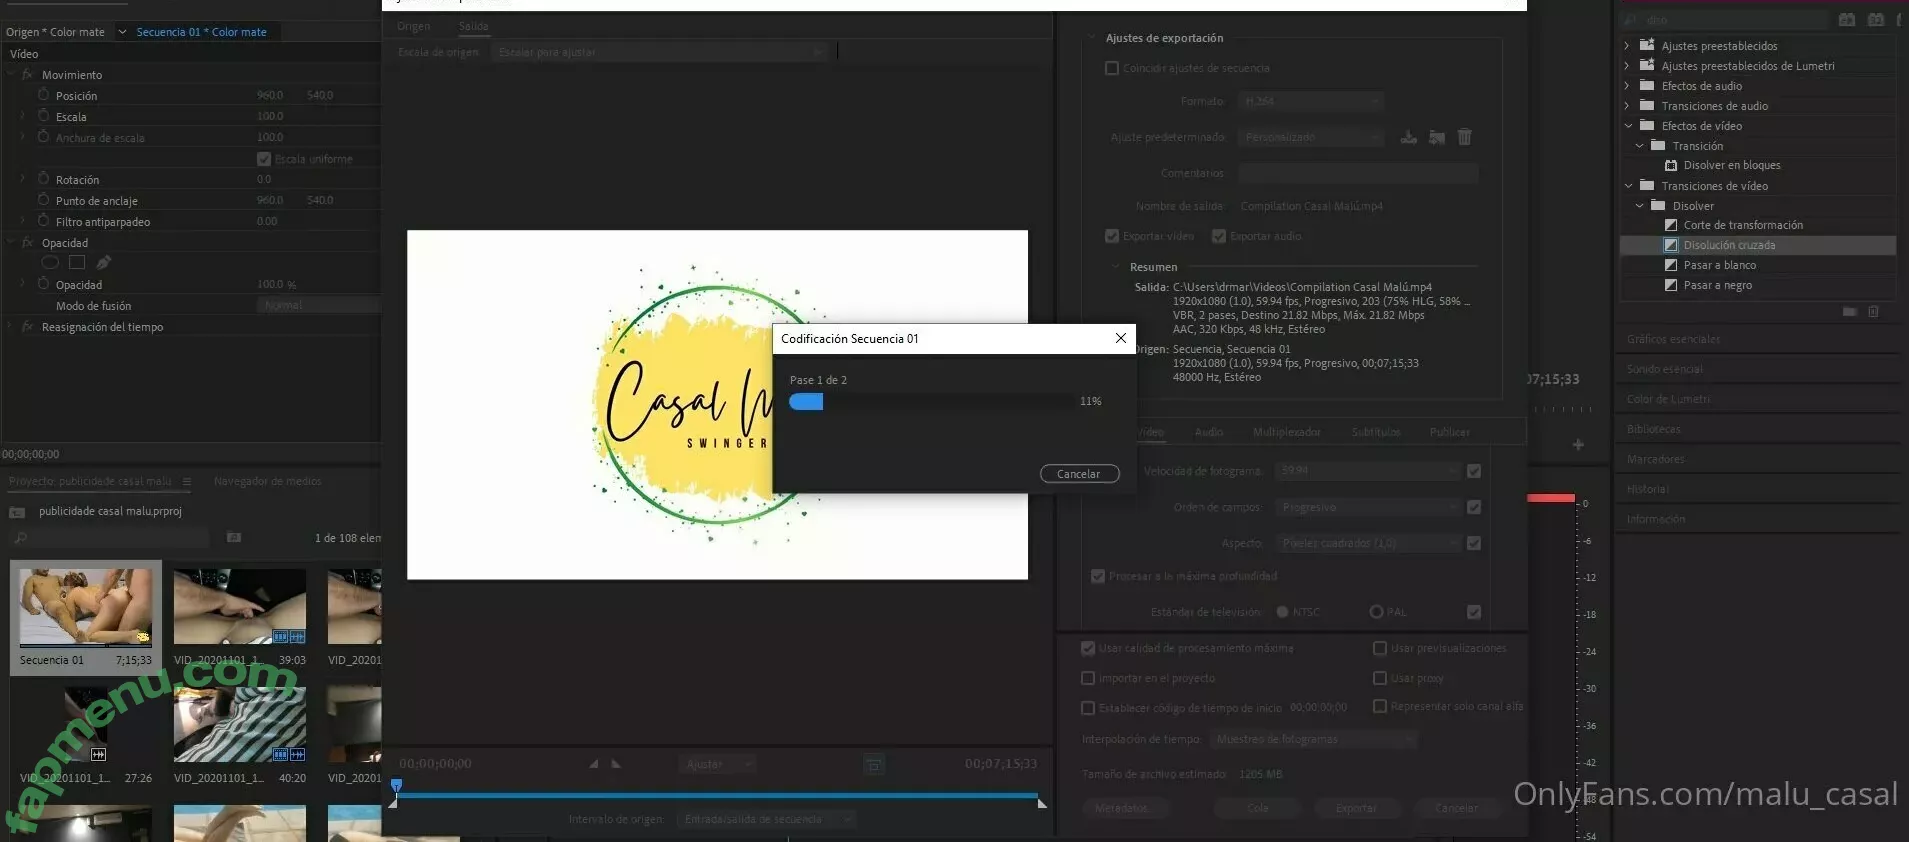Click new custom bin icon in Effects panel
The height and width of the screenshot is (842, 1909).
point(1850,312)
